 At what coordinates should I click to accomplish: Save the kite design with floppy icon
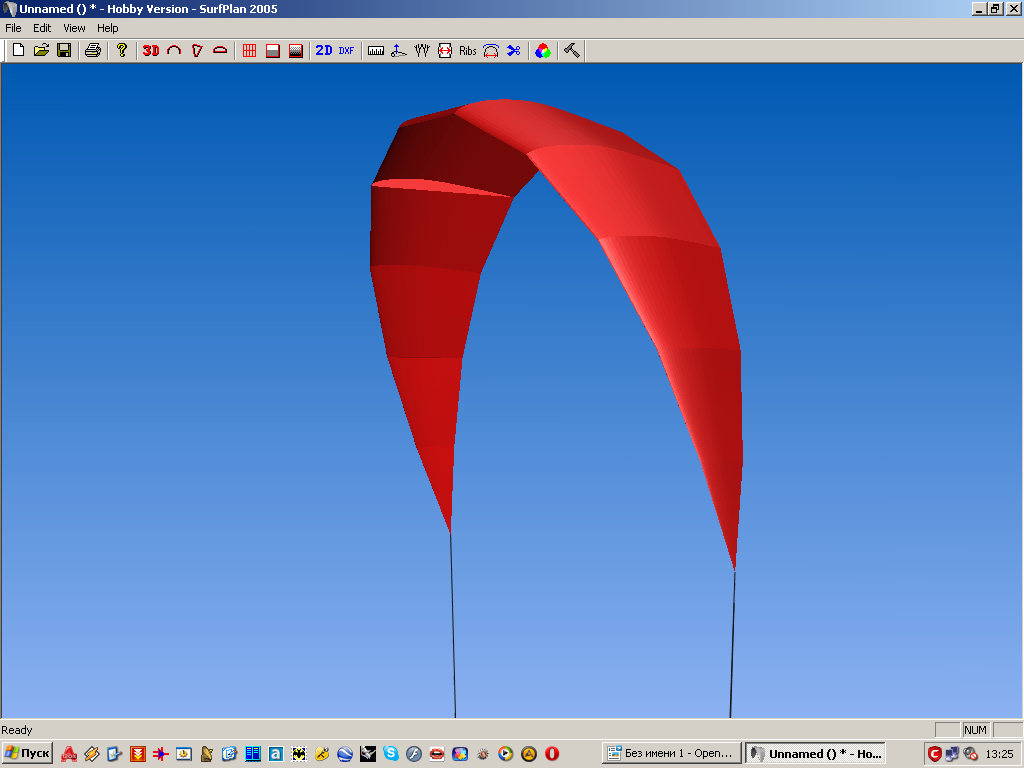click(x=64, y=50)
